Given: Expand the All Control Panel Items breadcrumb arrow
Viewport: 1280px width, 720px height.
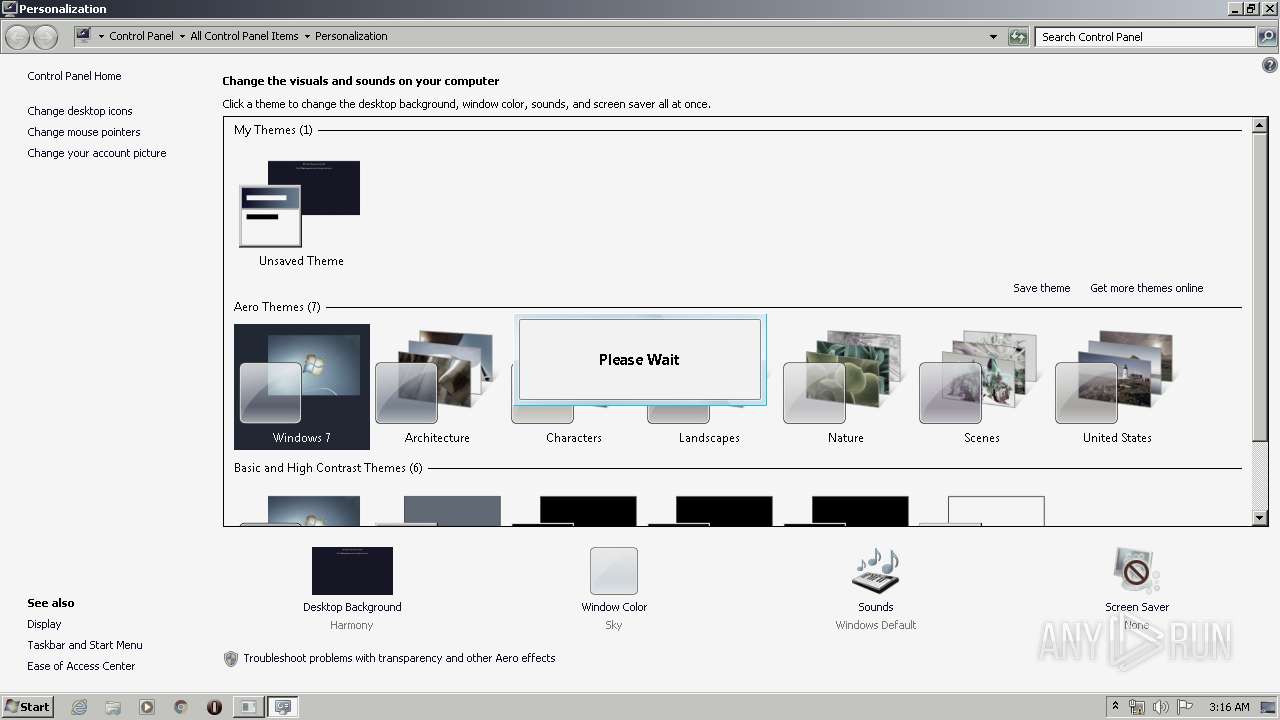Looking at the screenshot, I should click(307, 36).
